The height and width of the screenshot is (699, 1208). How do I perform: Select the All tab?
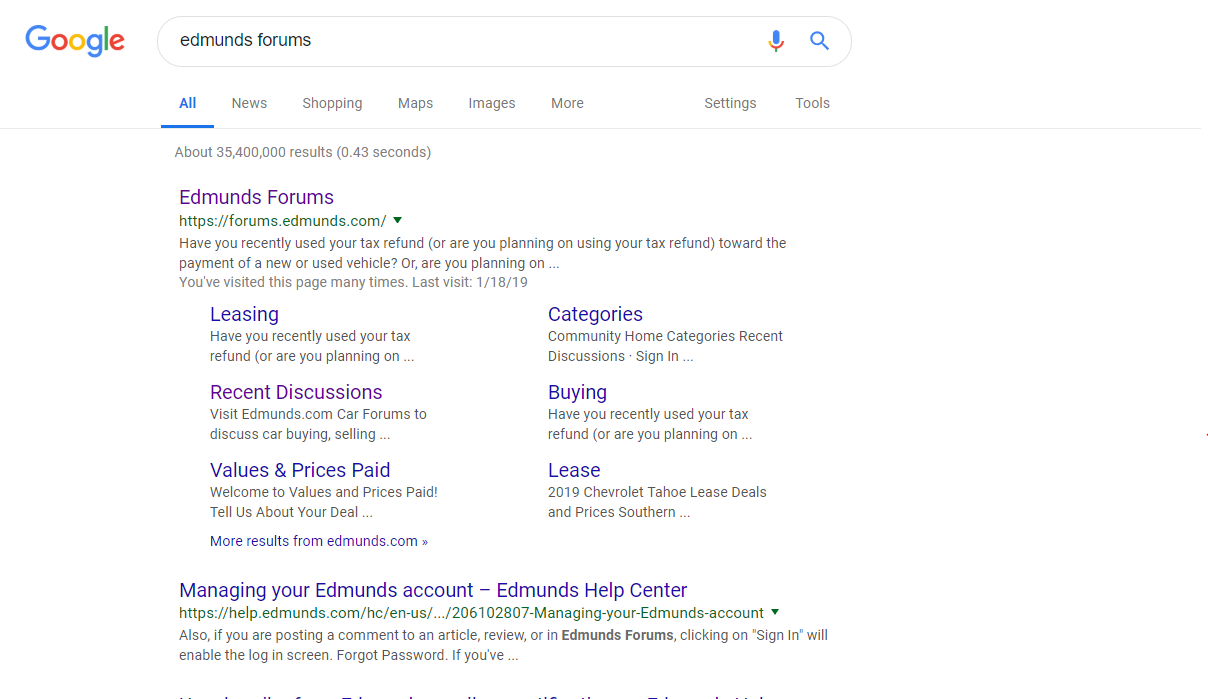[188, 103]
